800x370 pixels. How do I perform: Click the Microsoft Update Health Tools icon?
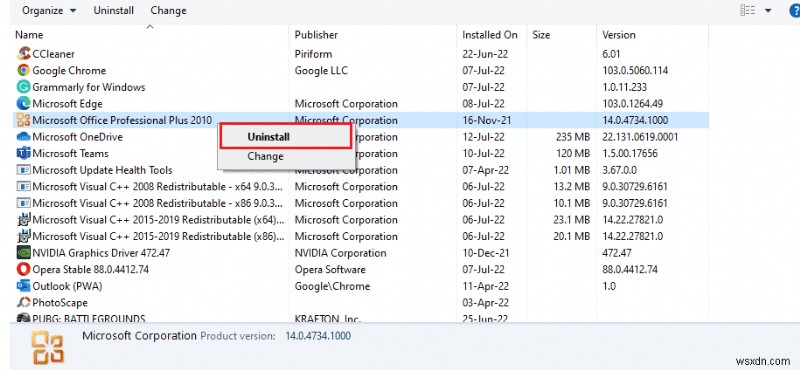(x=23, y=170)
